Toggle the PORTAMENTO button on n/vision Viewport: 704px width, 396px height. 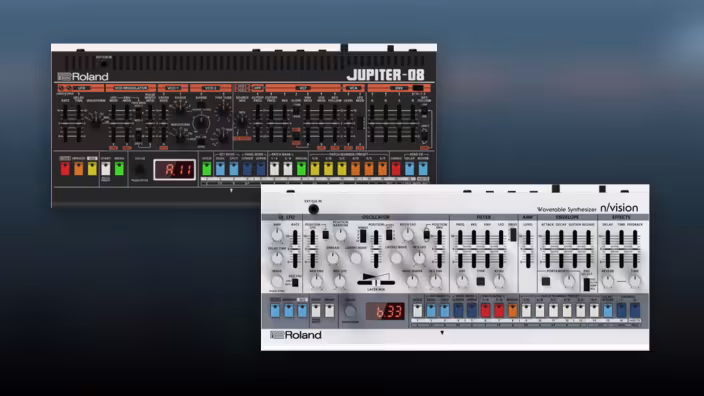pyautogui.click(x=546, y=282)
